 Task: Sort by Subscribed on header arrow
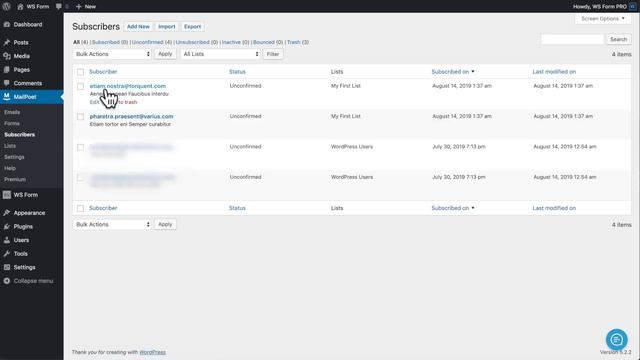[x=473, y=72]
